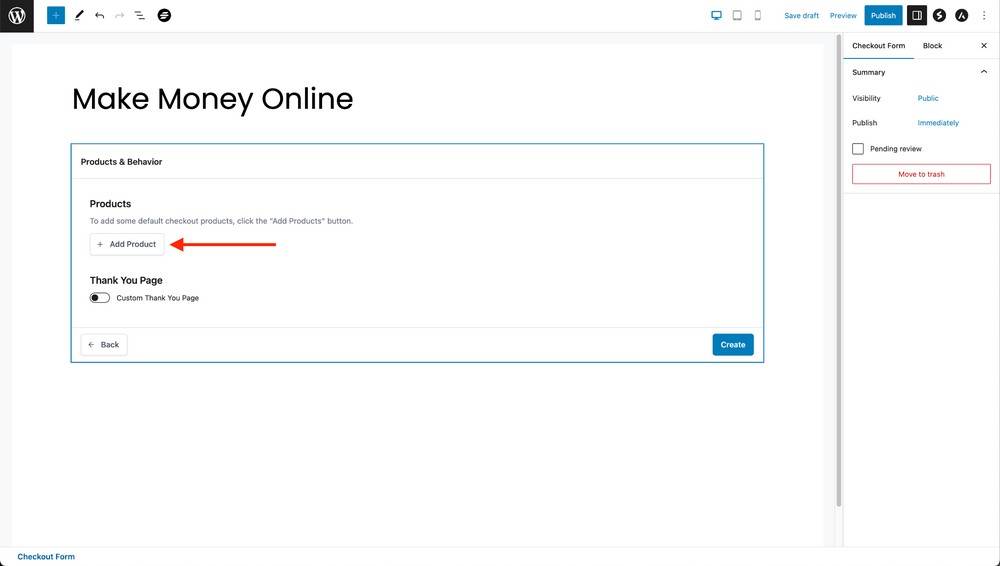
Task: Click the WordPress logo icon
Action: (17, 16)
